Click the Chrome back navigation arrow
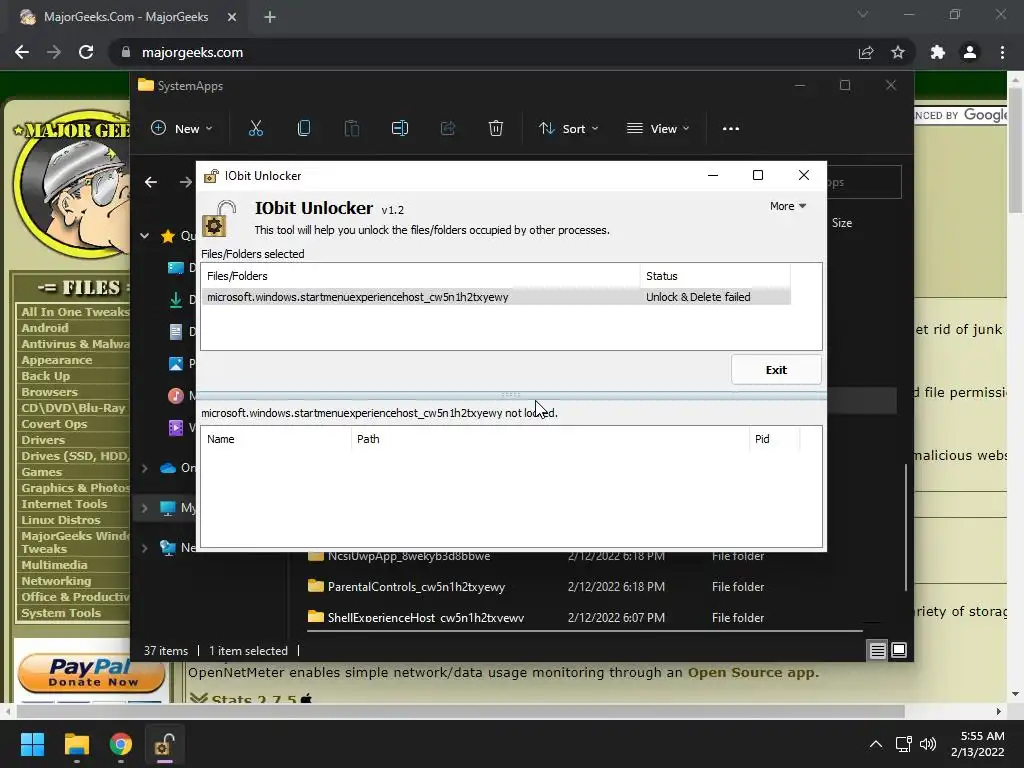This screenshot has width=1024, height=768. [22, 52]
